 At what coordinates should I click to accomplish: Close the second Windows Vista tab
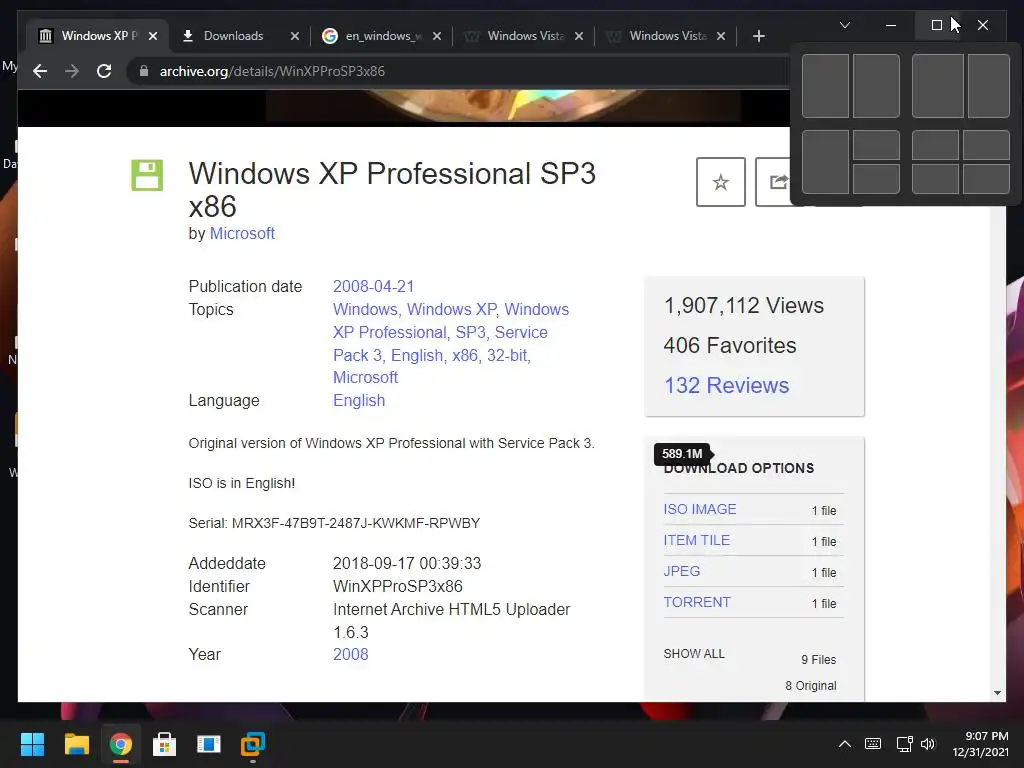click(721, 36)
